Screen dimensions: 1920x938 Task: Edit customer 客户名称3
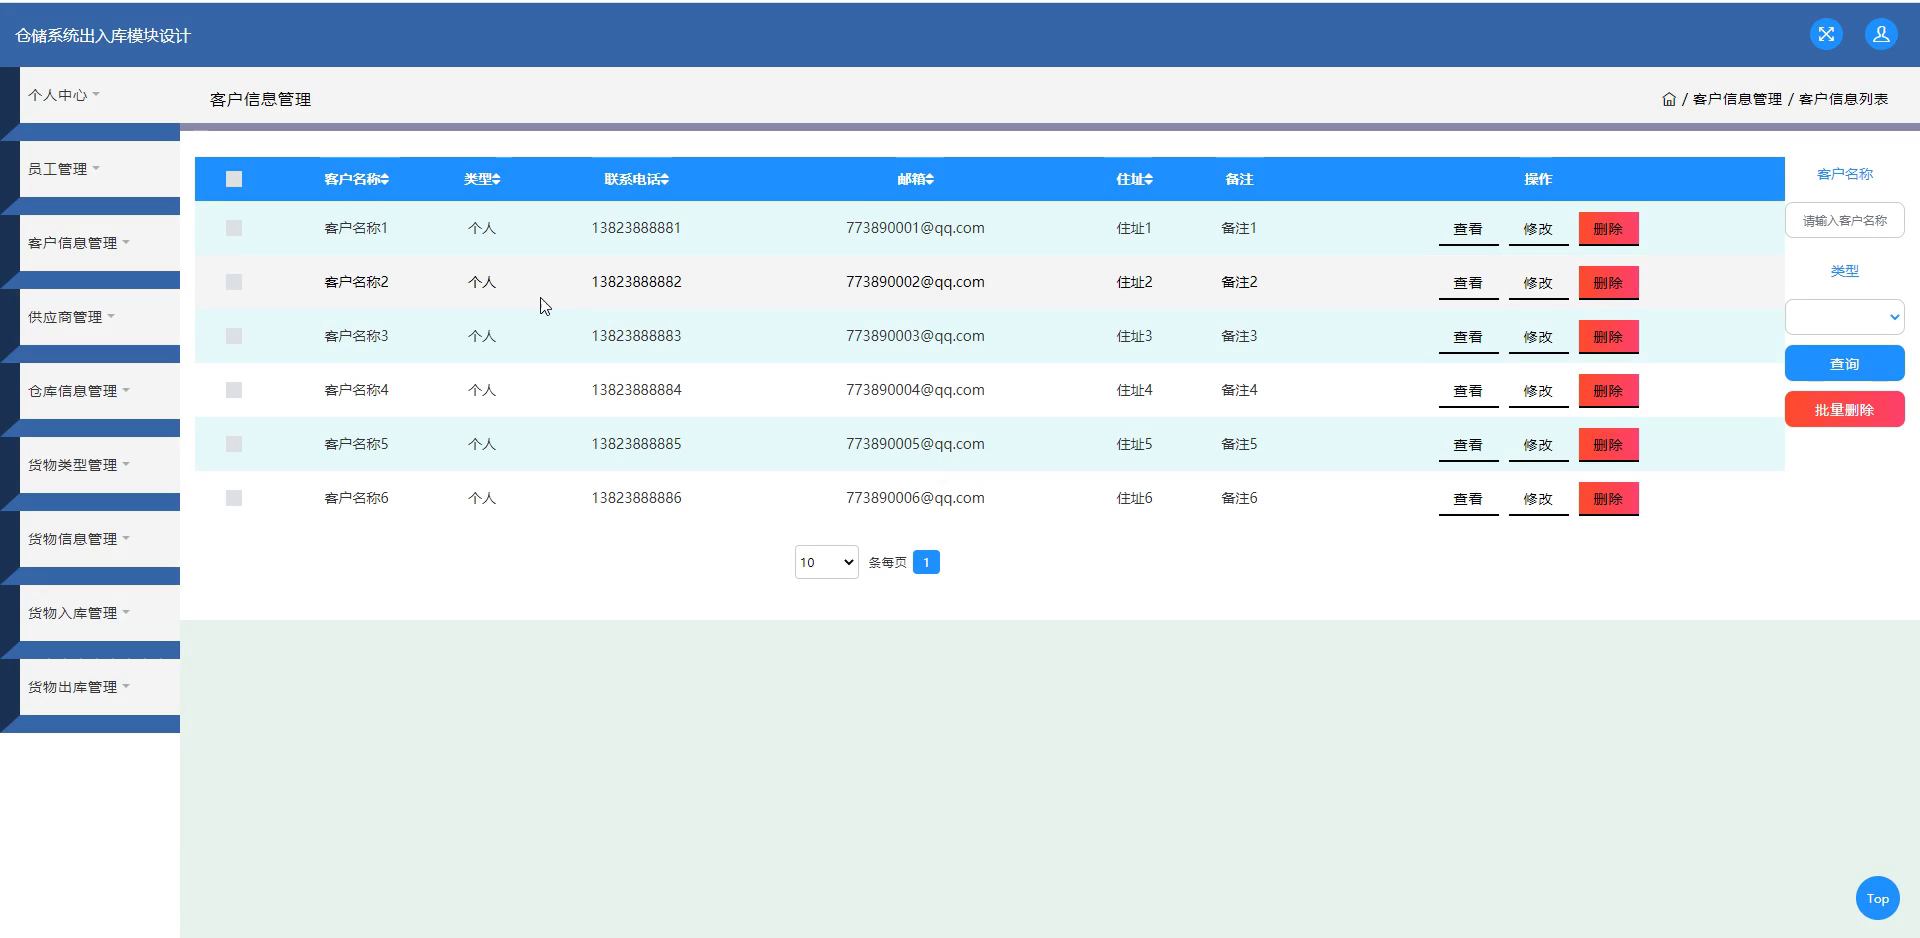click(x=1538, y=337)
